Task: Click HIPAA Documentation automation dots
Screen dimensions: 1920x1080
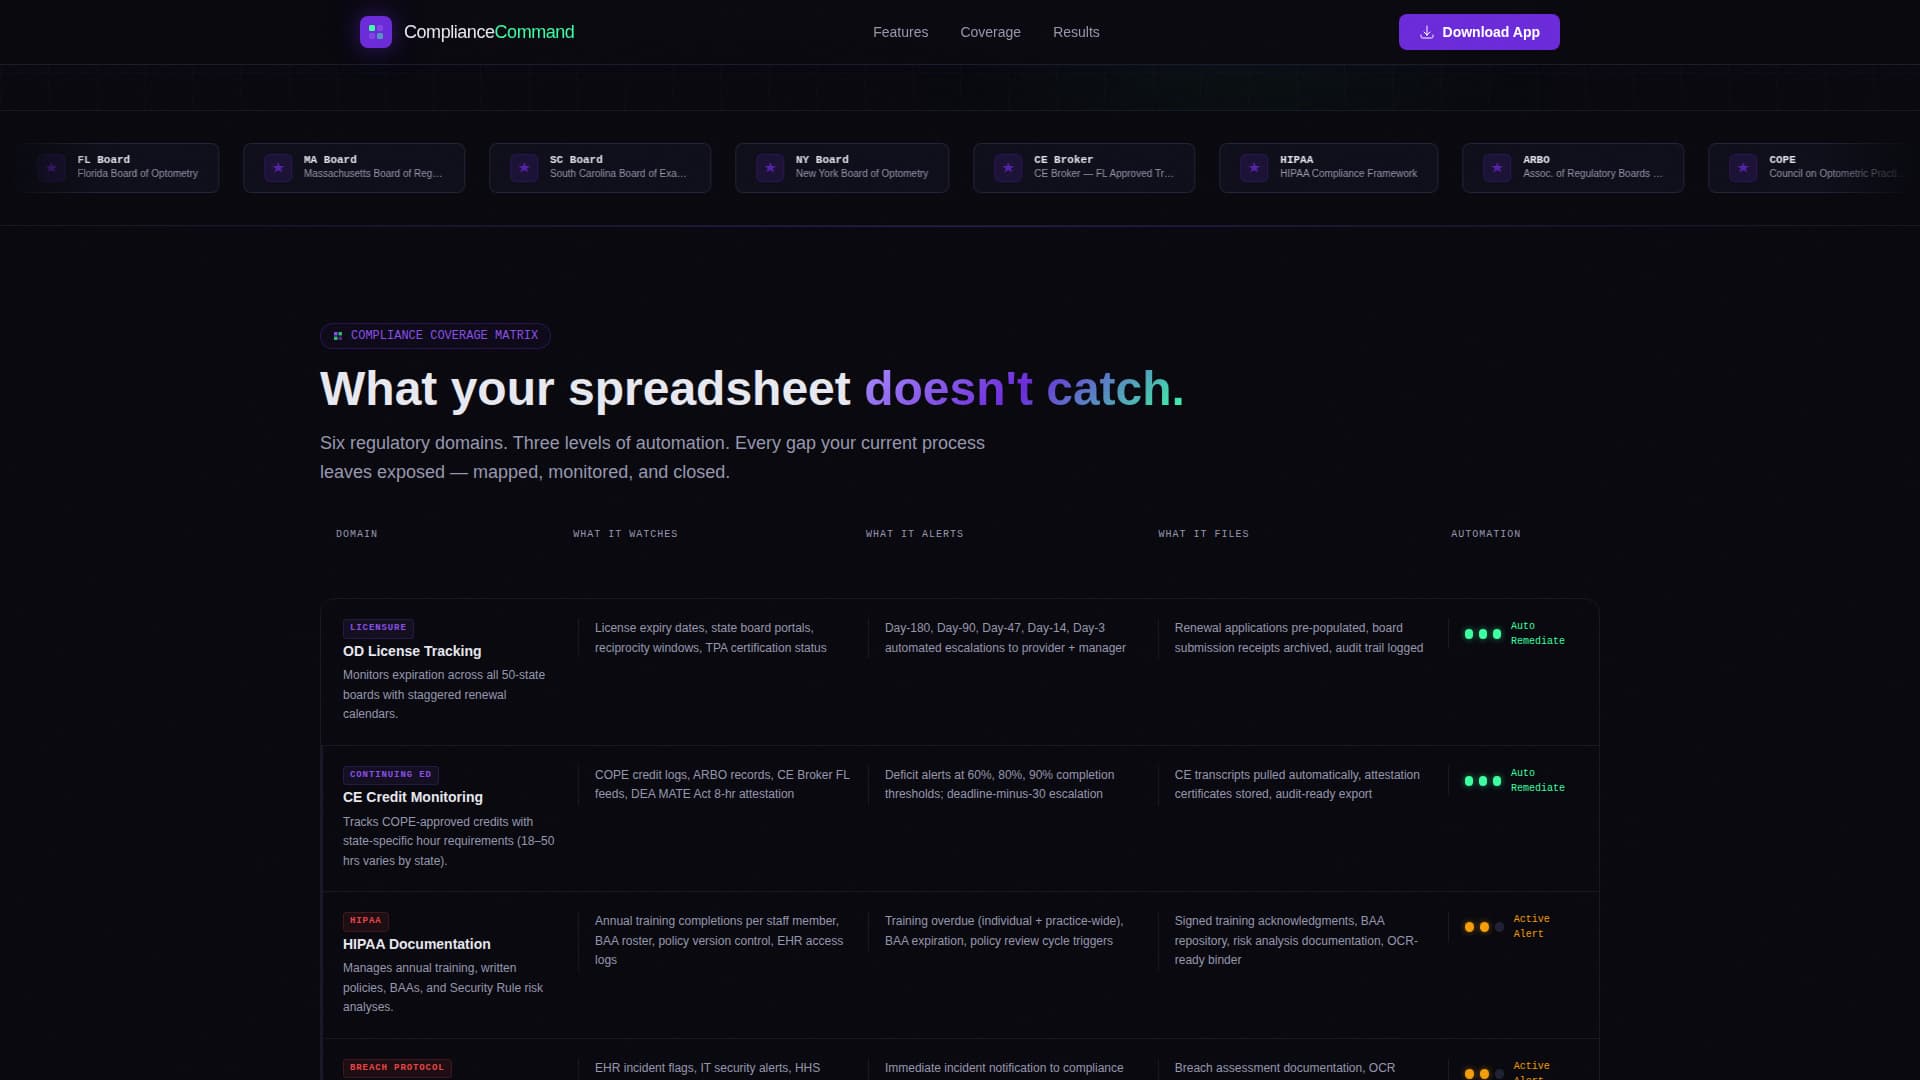Action: tap(1484, 927)
